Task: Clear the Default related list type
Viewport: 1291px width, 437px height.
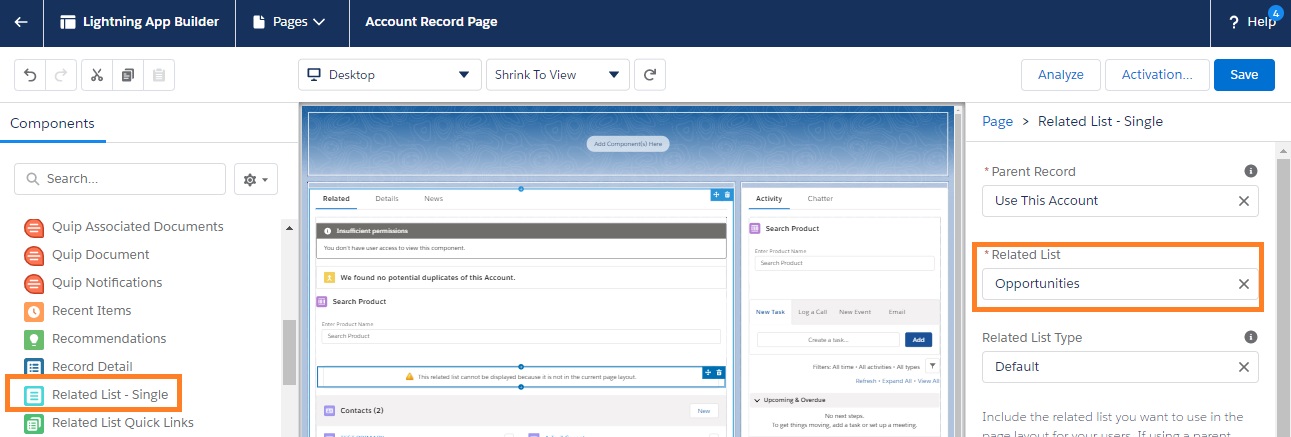Action: click(1244, 367)
